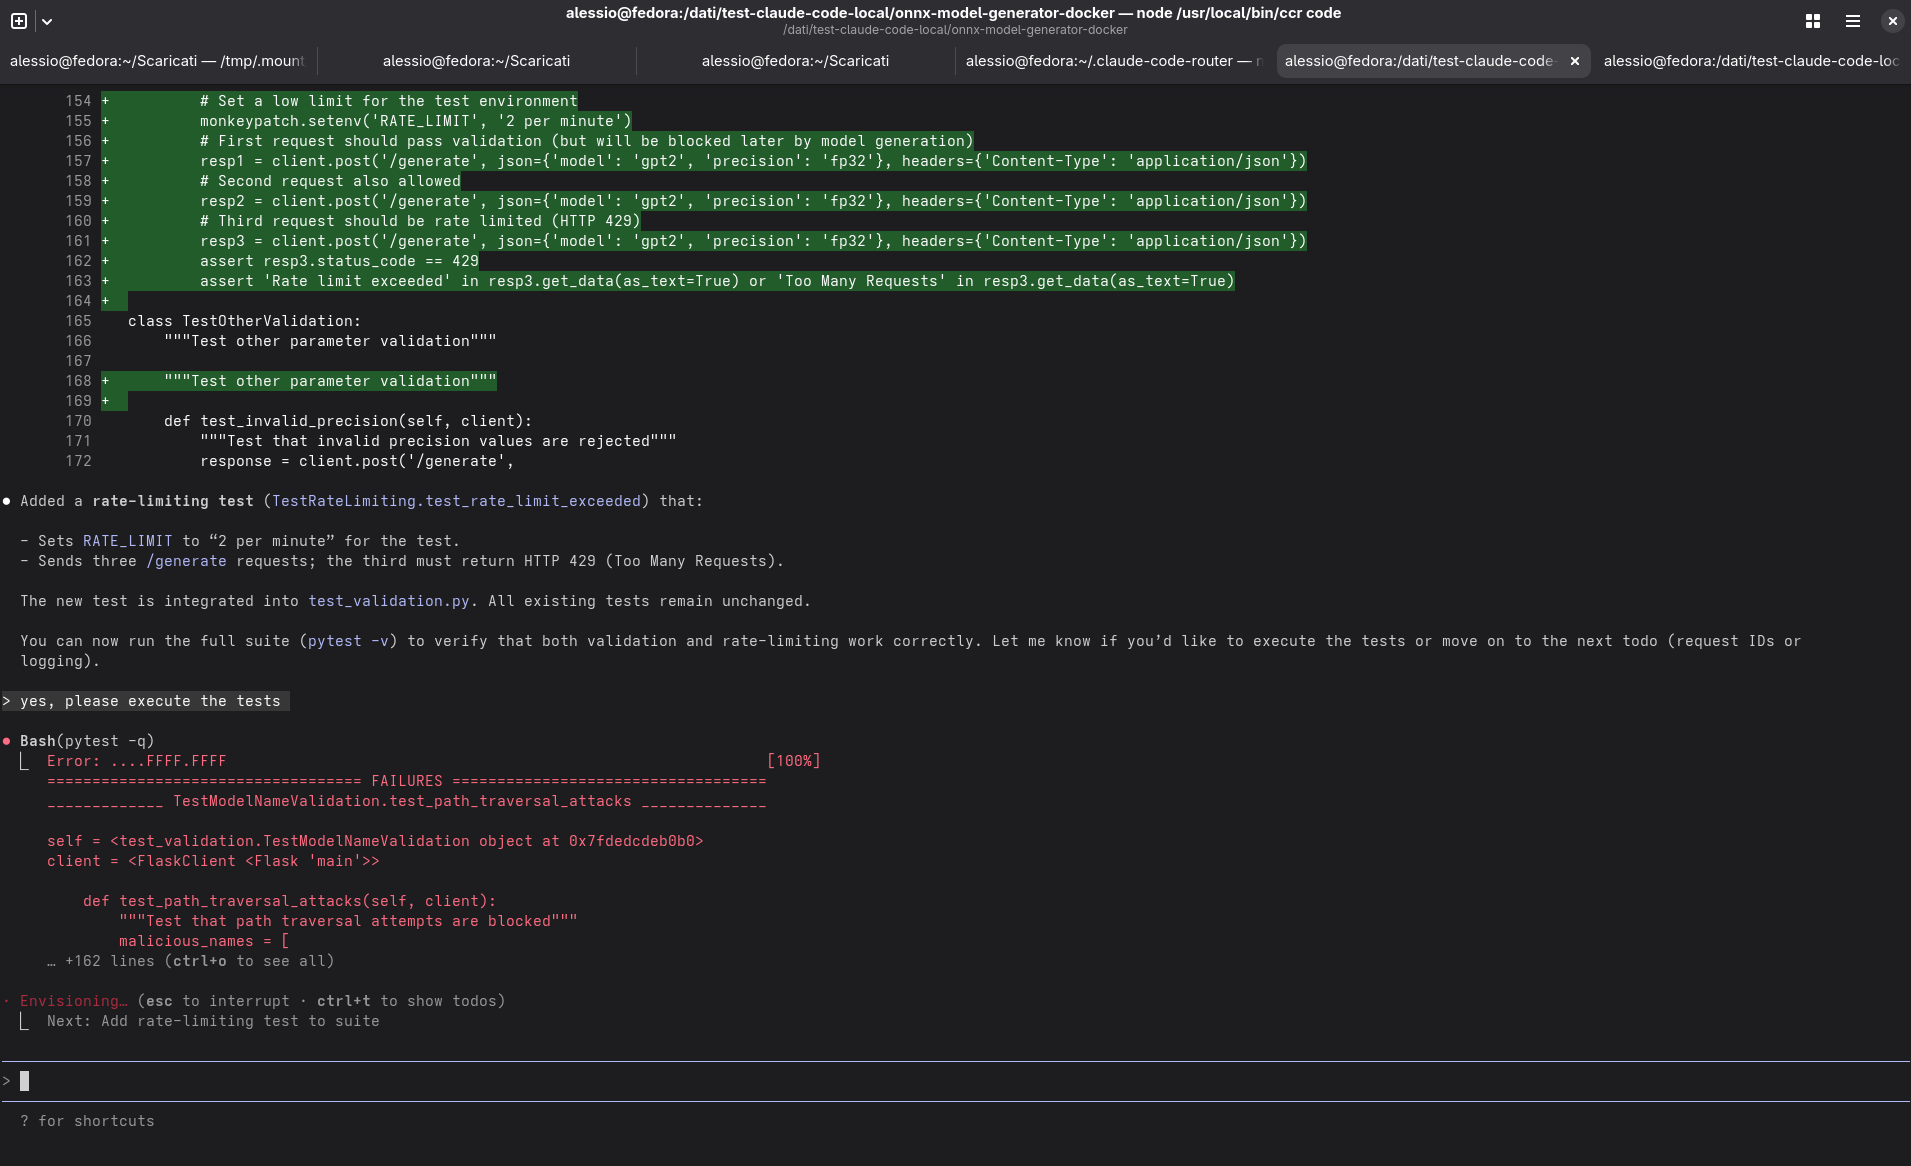1911x1166 pixels.
Task: Select the active test-claude-code tab
Action: (1418, 61)
